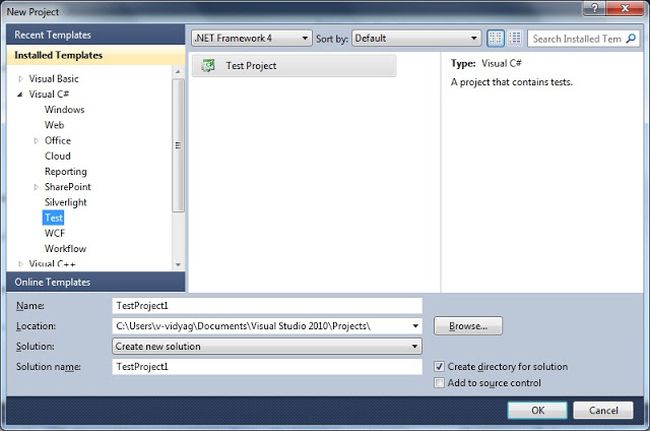650x431 pixels.
Task: Select the SharePoint template category
Action: tap(68, 187)
